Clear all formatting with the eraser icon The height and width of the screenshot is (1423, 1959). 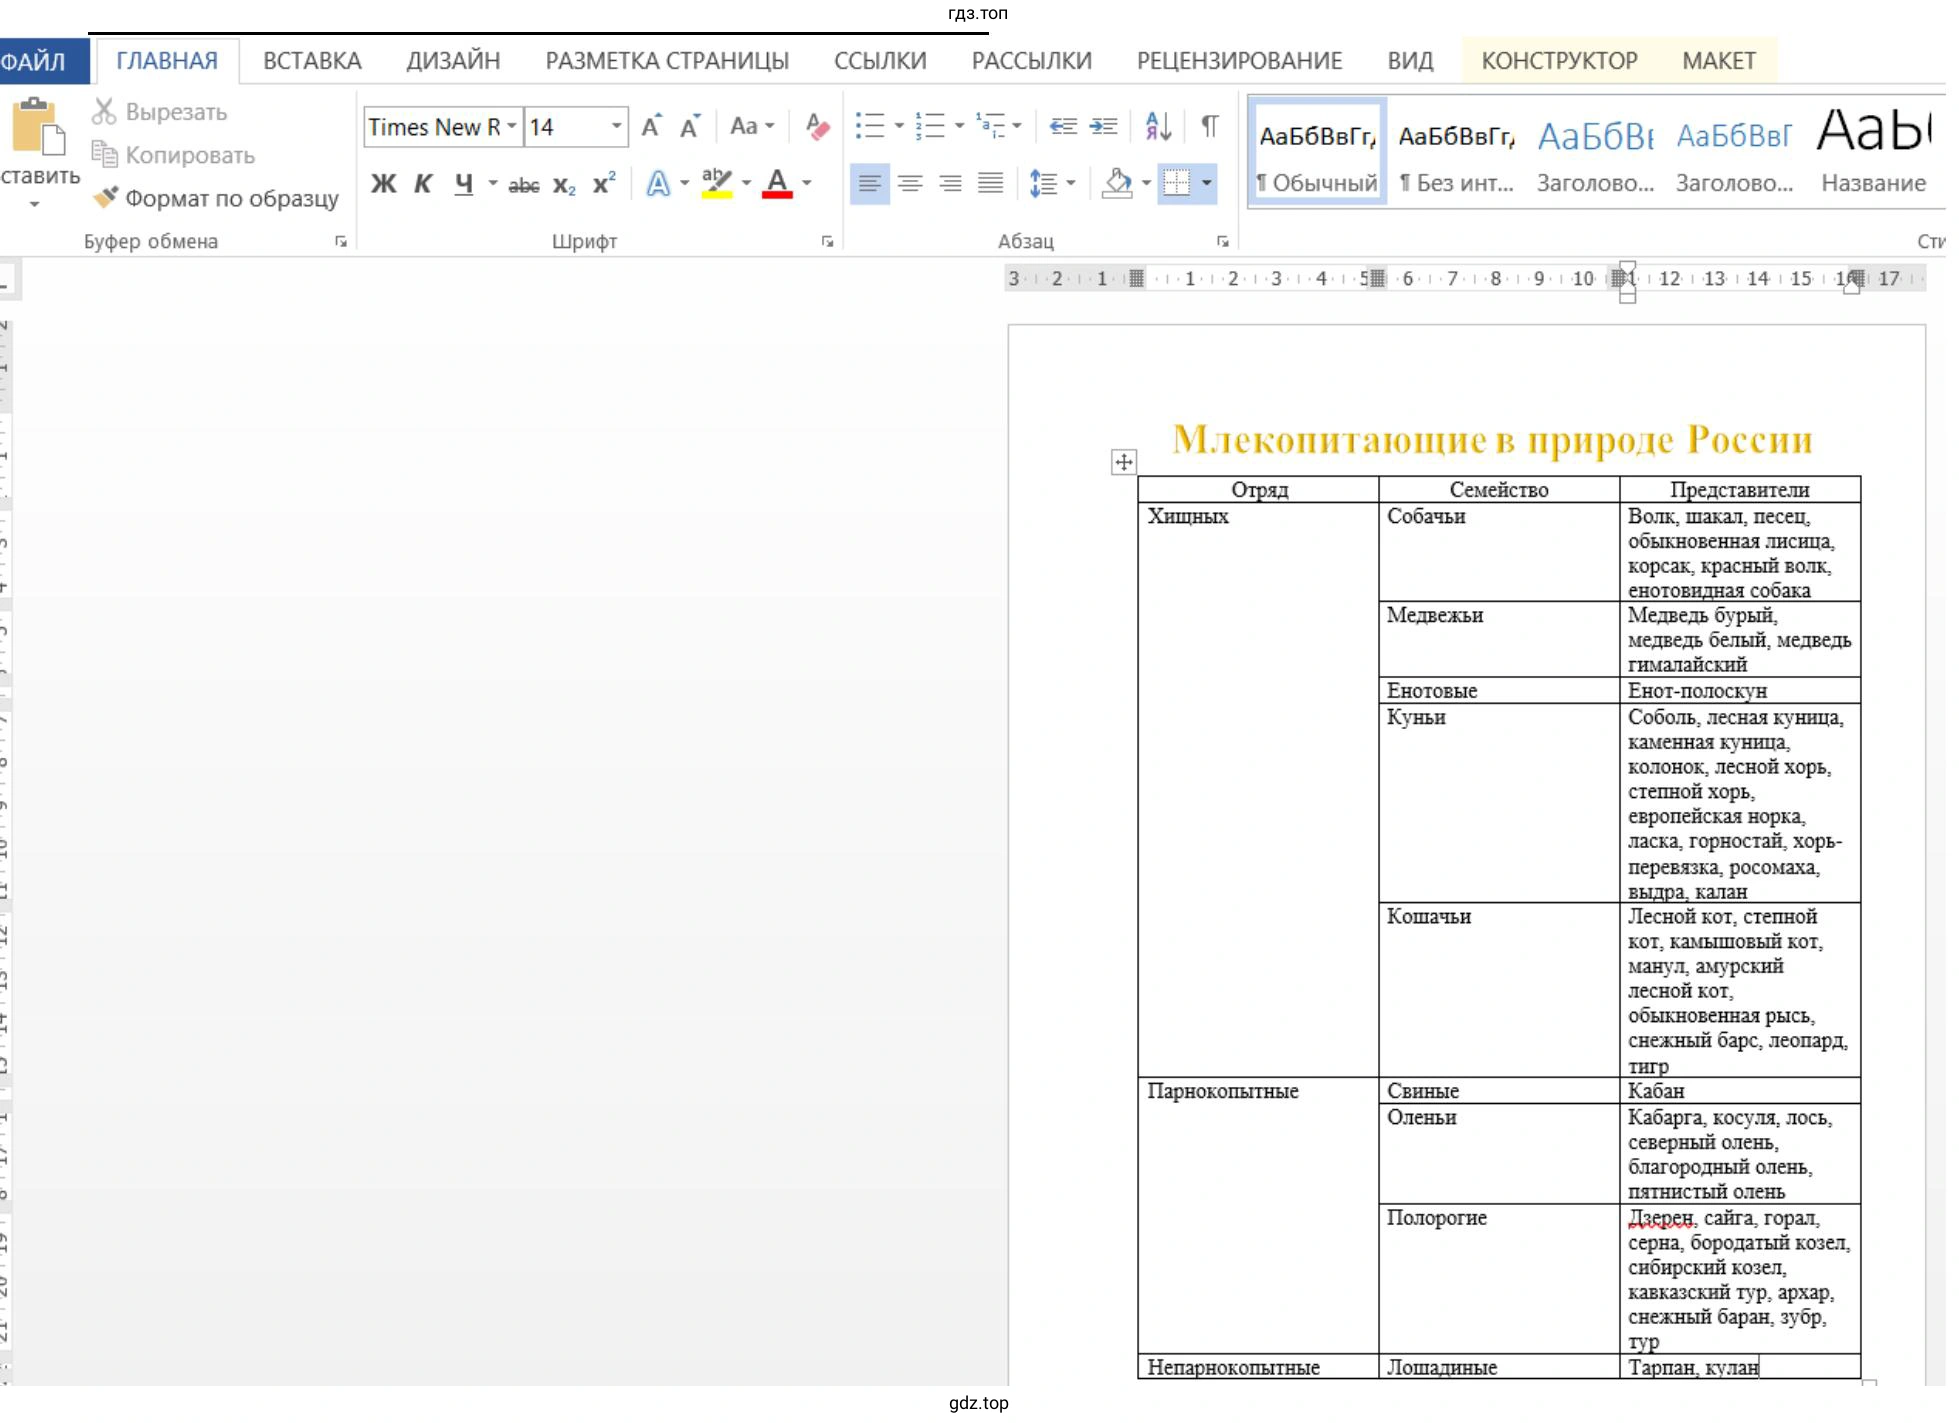[x=817, y=126]
